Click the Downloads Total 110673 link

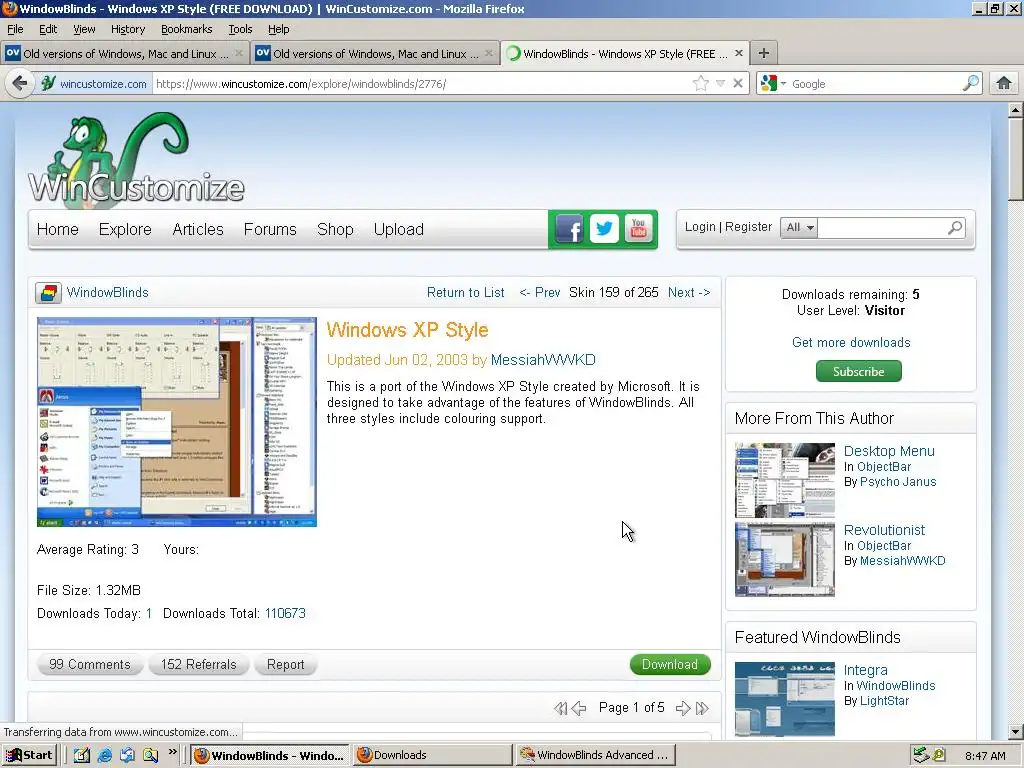[285, 613]
